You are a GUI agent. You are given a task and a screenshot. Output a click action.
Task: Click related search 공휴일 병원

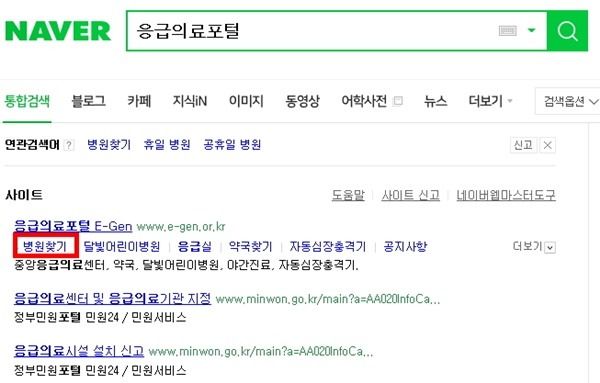pyautogui.click(x=232, y=145)
